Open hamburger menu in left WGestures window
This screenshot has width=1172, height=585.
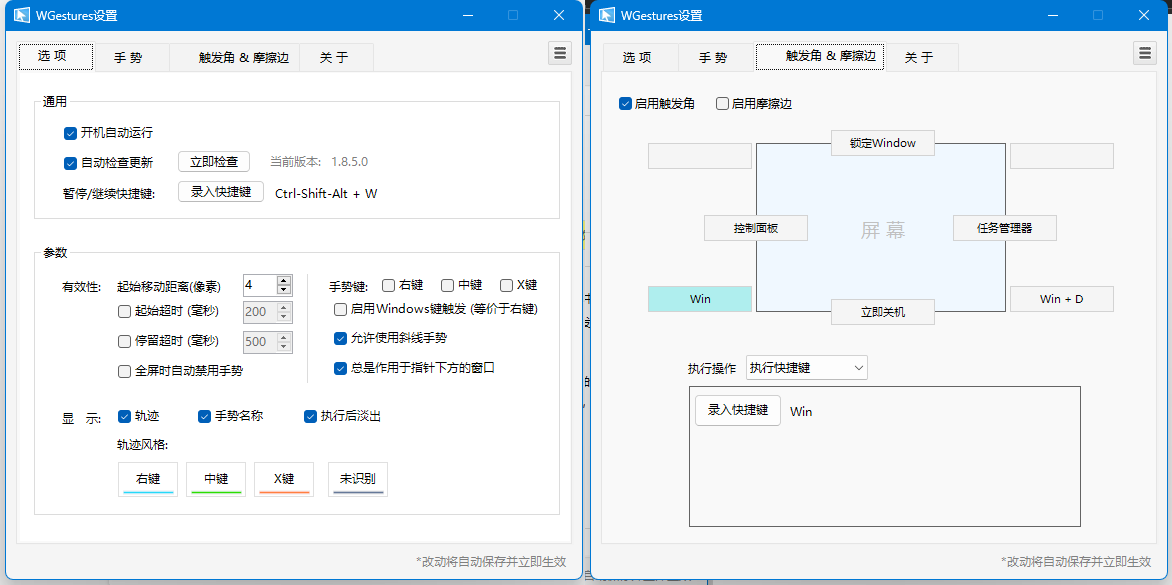tap(559, 54)
